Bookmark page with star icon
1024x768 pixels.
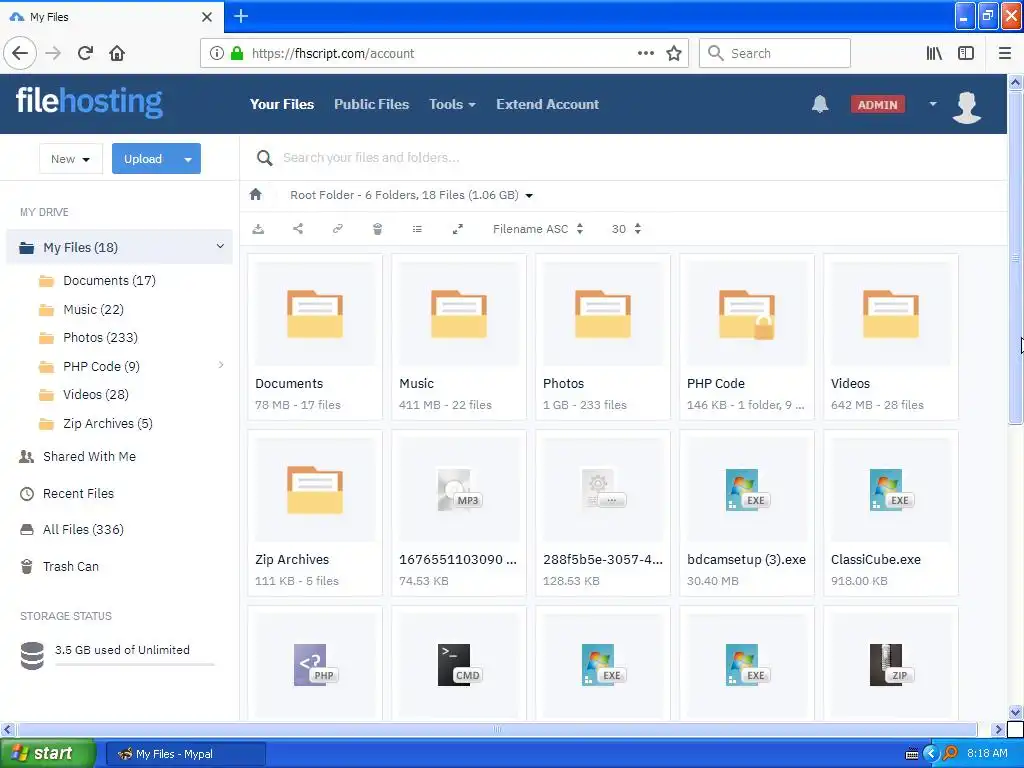(674, 54)
